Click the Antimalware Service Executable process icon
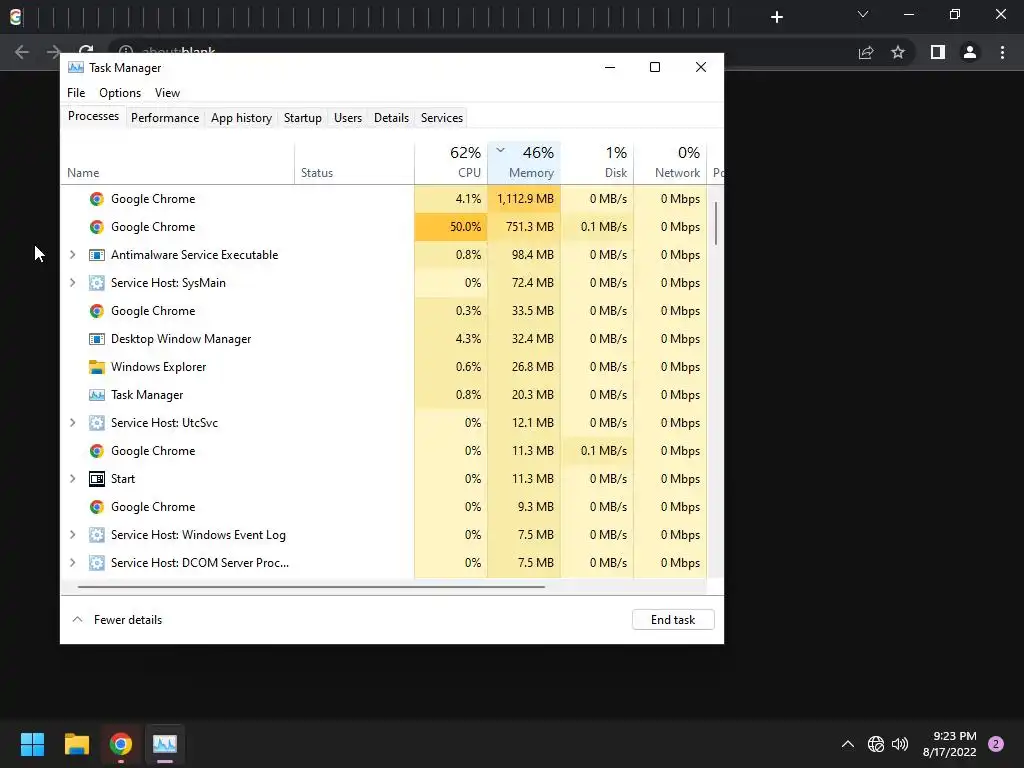 tap(97, 255)
